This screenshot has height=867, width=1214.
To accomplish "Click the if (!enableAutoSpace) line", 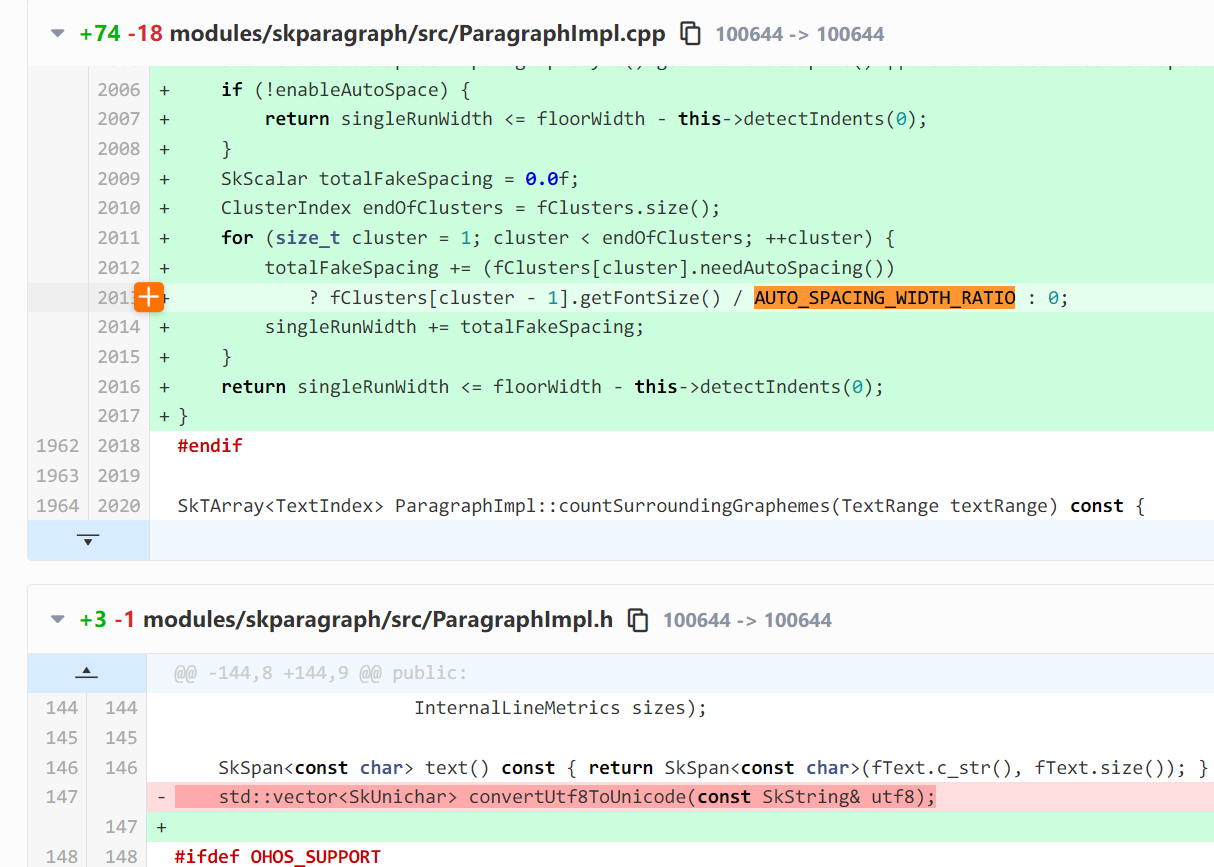I will pyautogui.click(x=345, y=90).
